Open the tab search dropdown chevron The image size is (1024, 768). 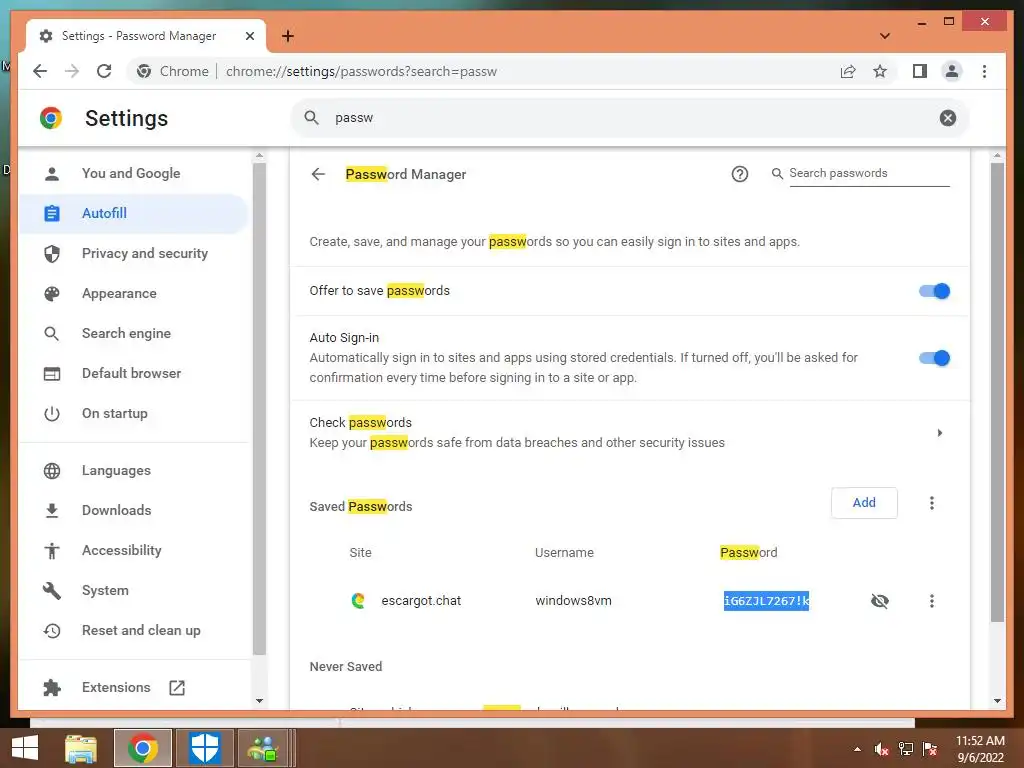pos(884,36)
